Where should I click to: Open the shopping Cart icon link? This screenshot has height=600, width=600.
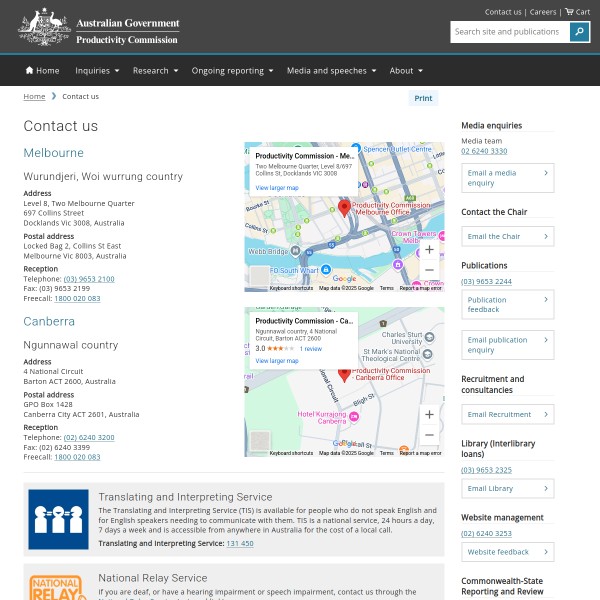pos(577,12)
